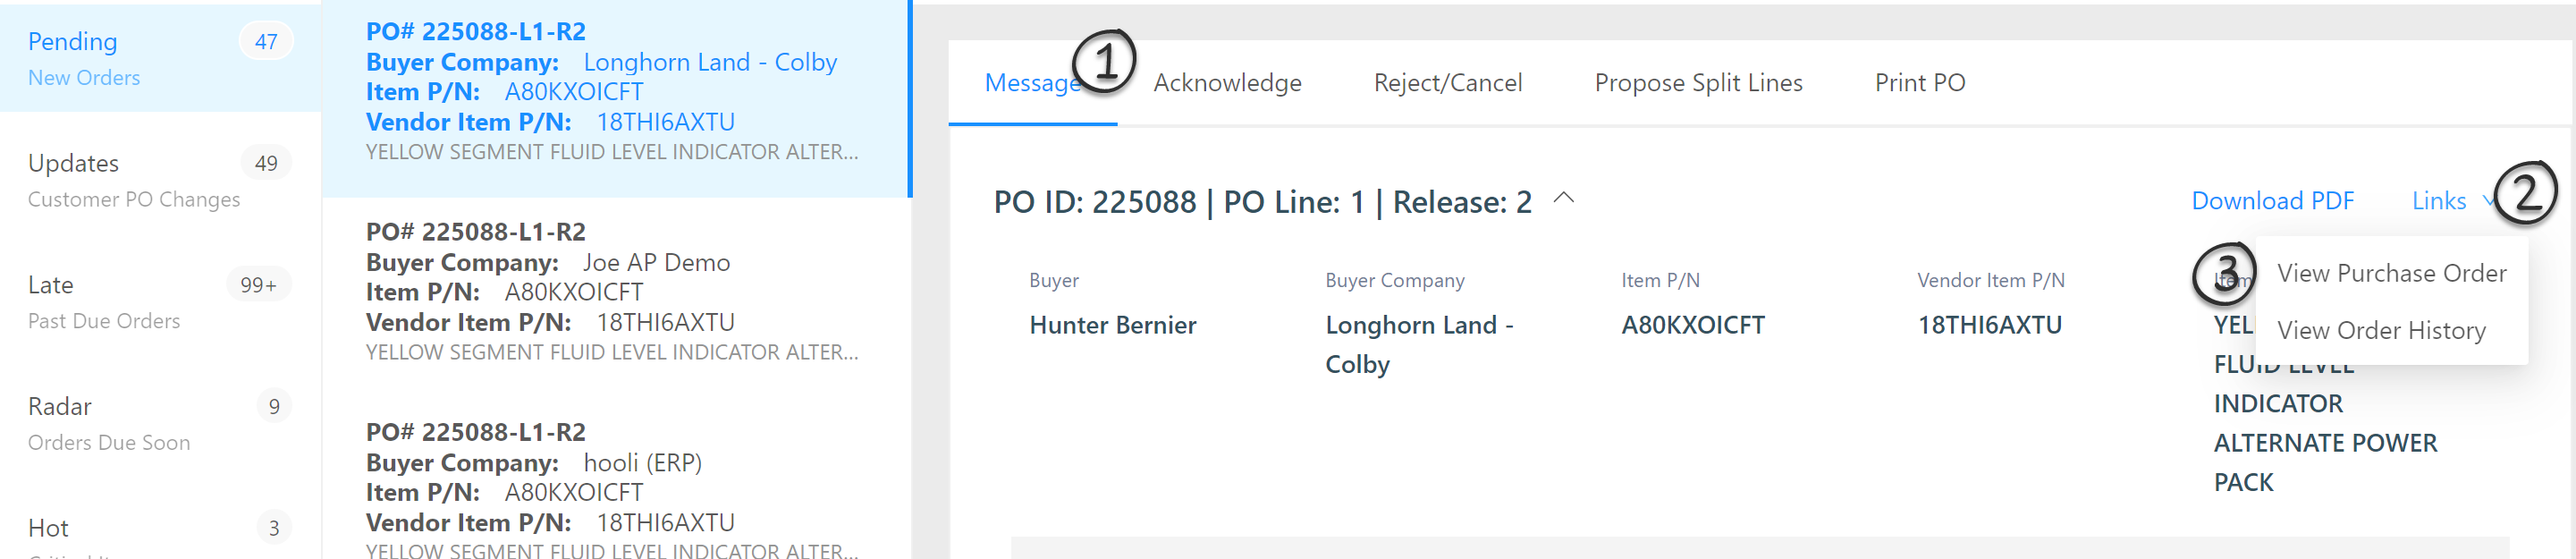Open Updates Customer PO Changes category

(x=160, y=180)
